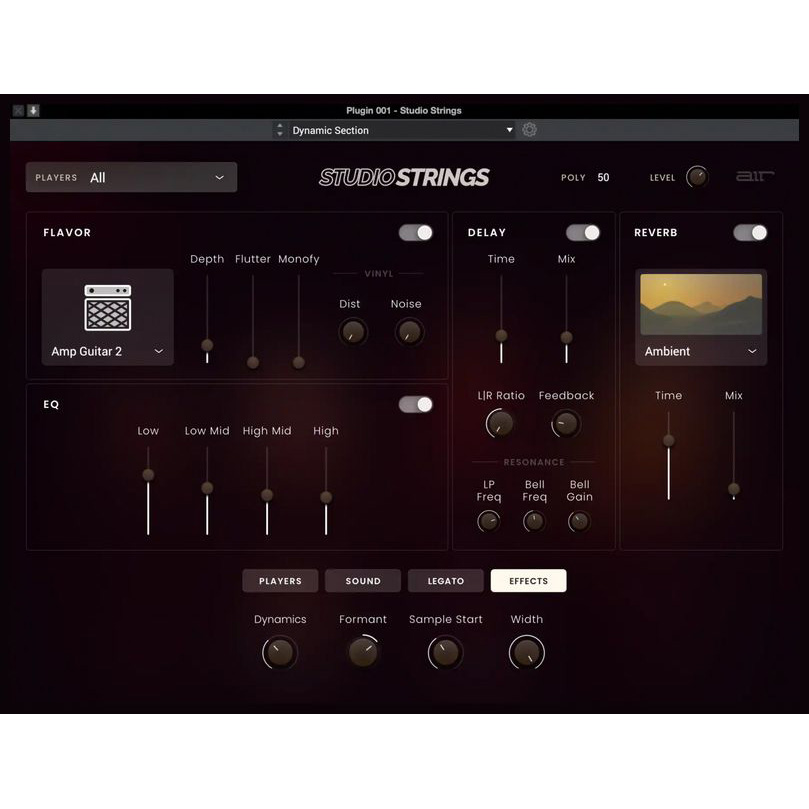Click the Vinyl Noise knob
Screen dimensions: 809x809
(x=409, y=332)
